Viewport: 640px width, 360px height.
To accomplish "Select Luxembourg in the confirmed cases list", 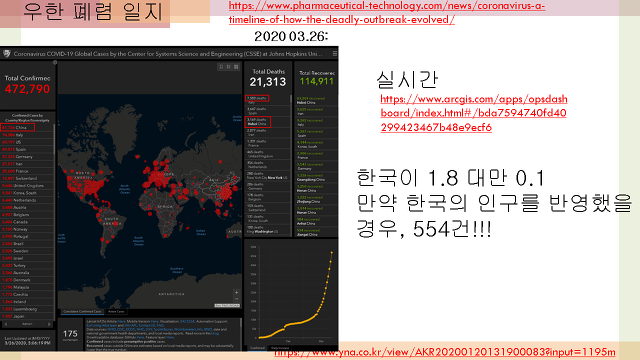I will pos(27,309).
